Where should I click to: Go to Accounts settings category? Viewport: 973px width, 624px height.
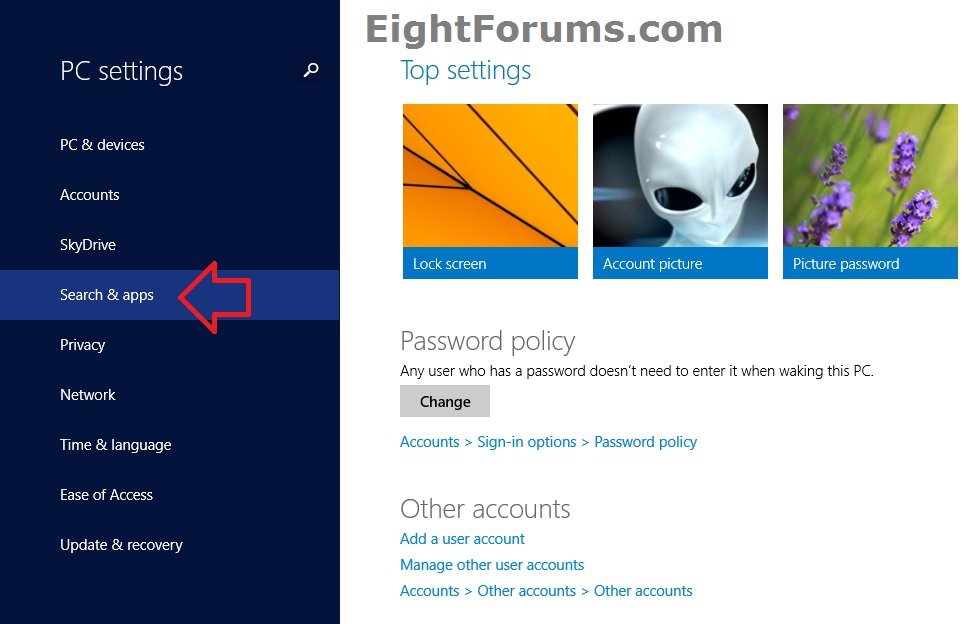coord(169,195)
